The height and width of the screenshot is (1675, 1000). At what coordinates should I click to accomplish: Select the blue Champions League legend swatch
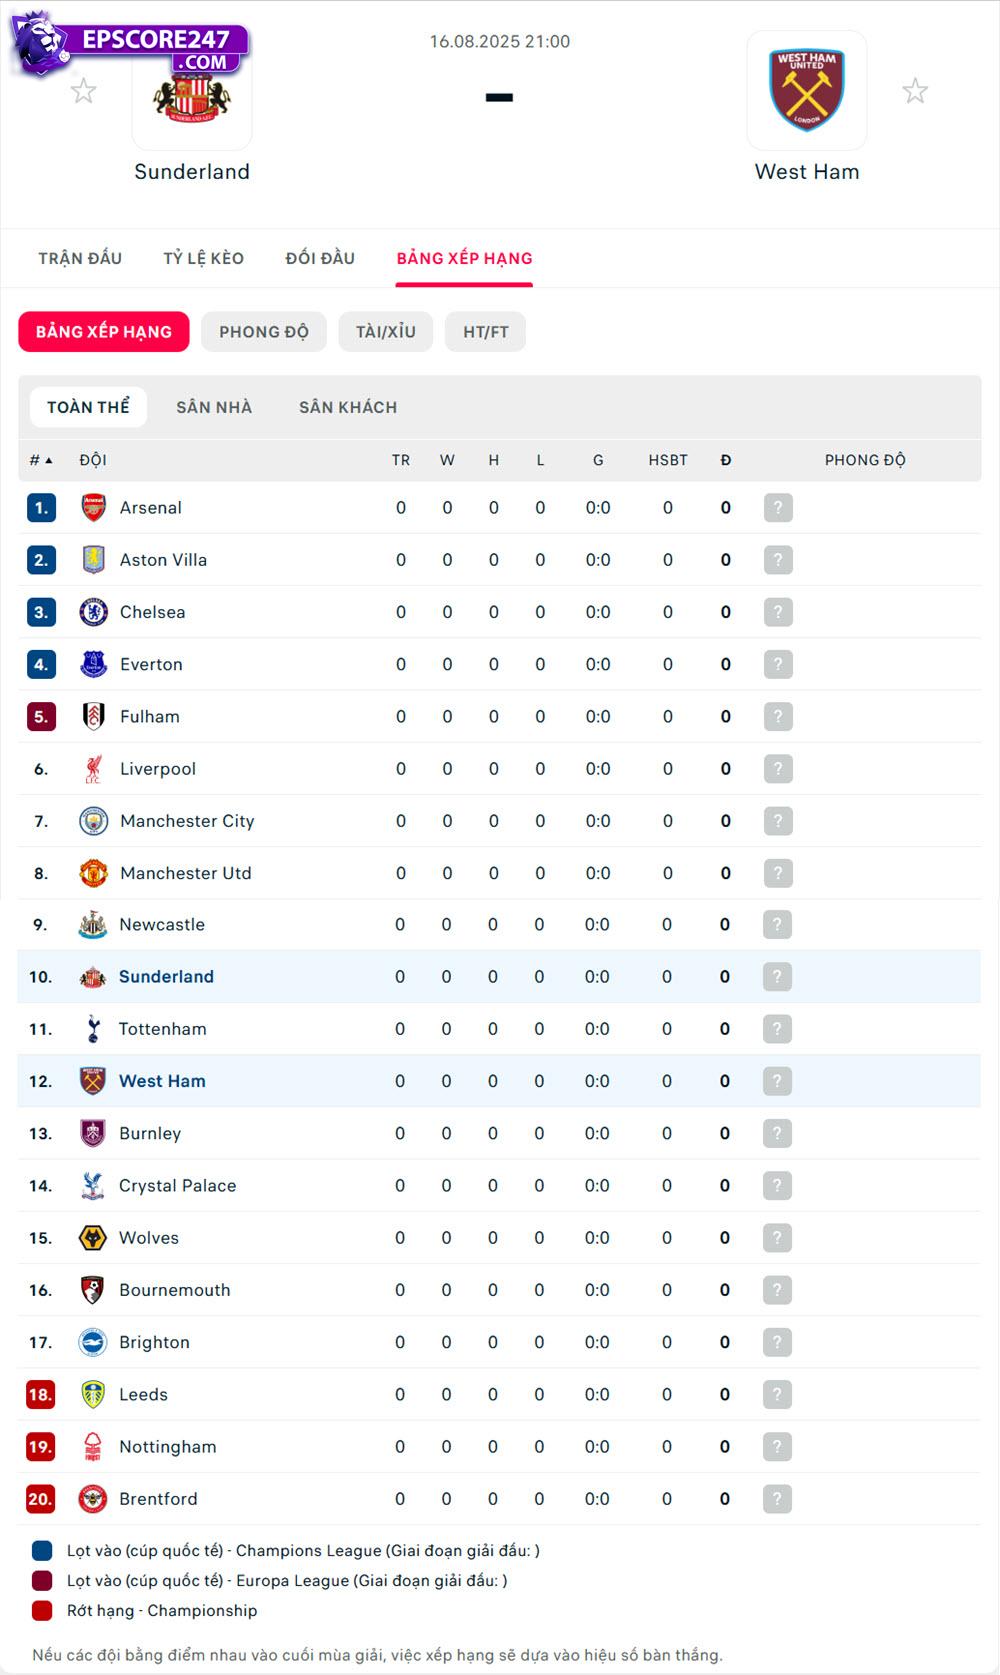pyautogui.click(x=42, y=1553)
